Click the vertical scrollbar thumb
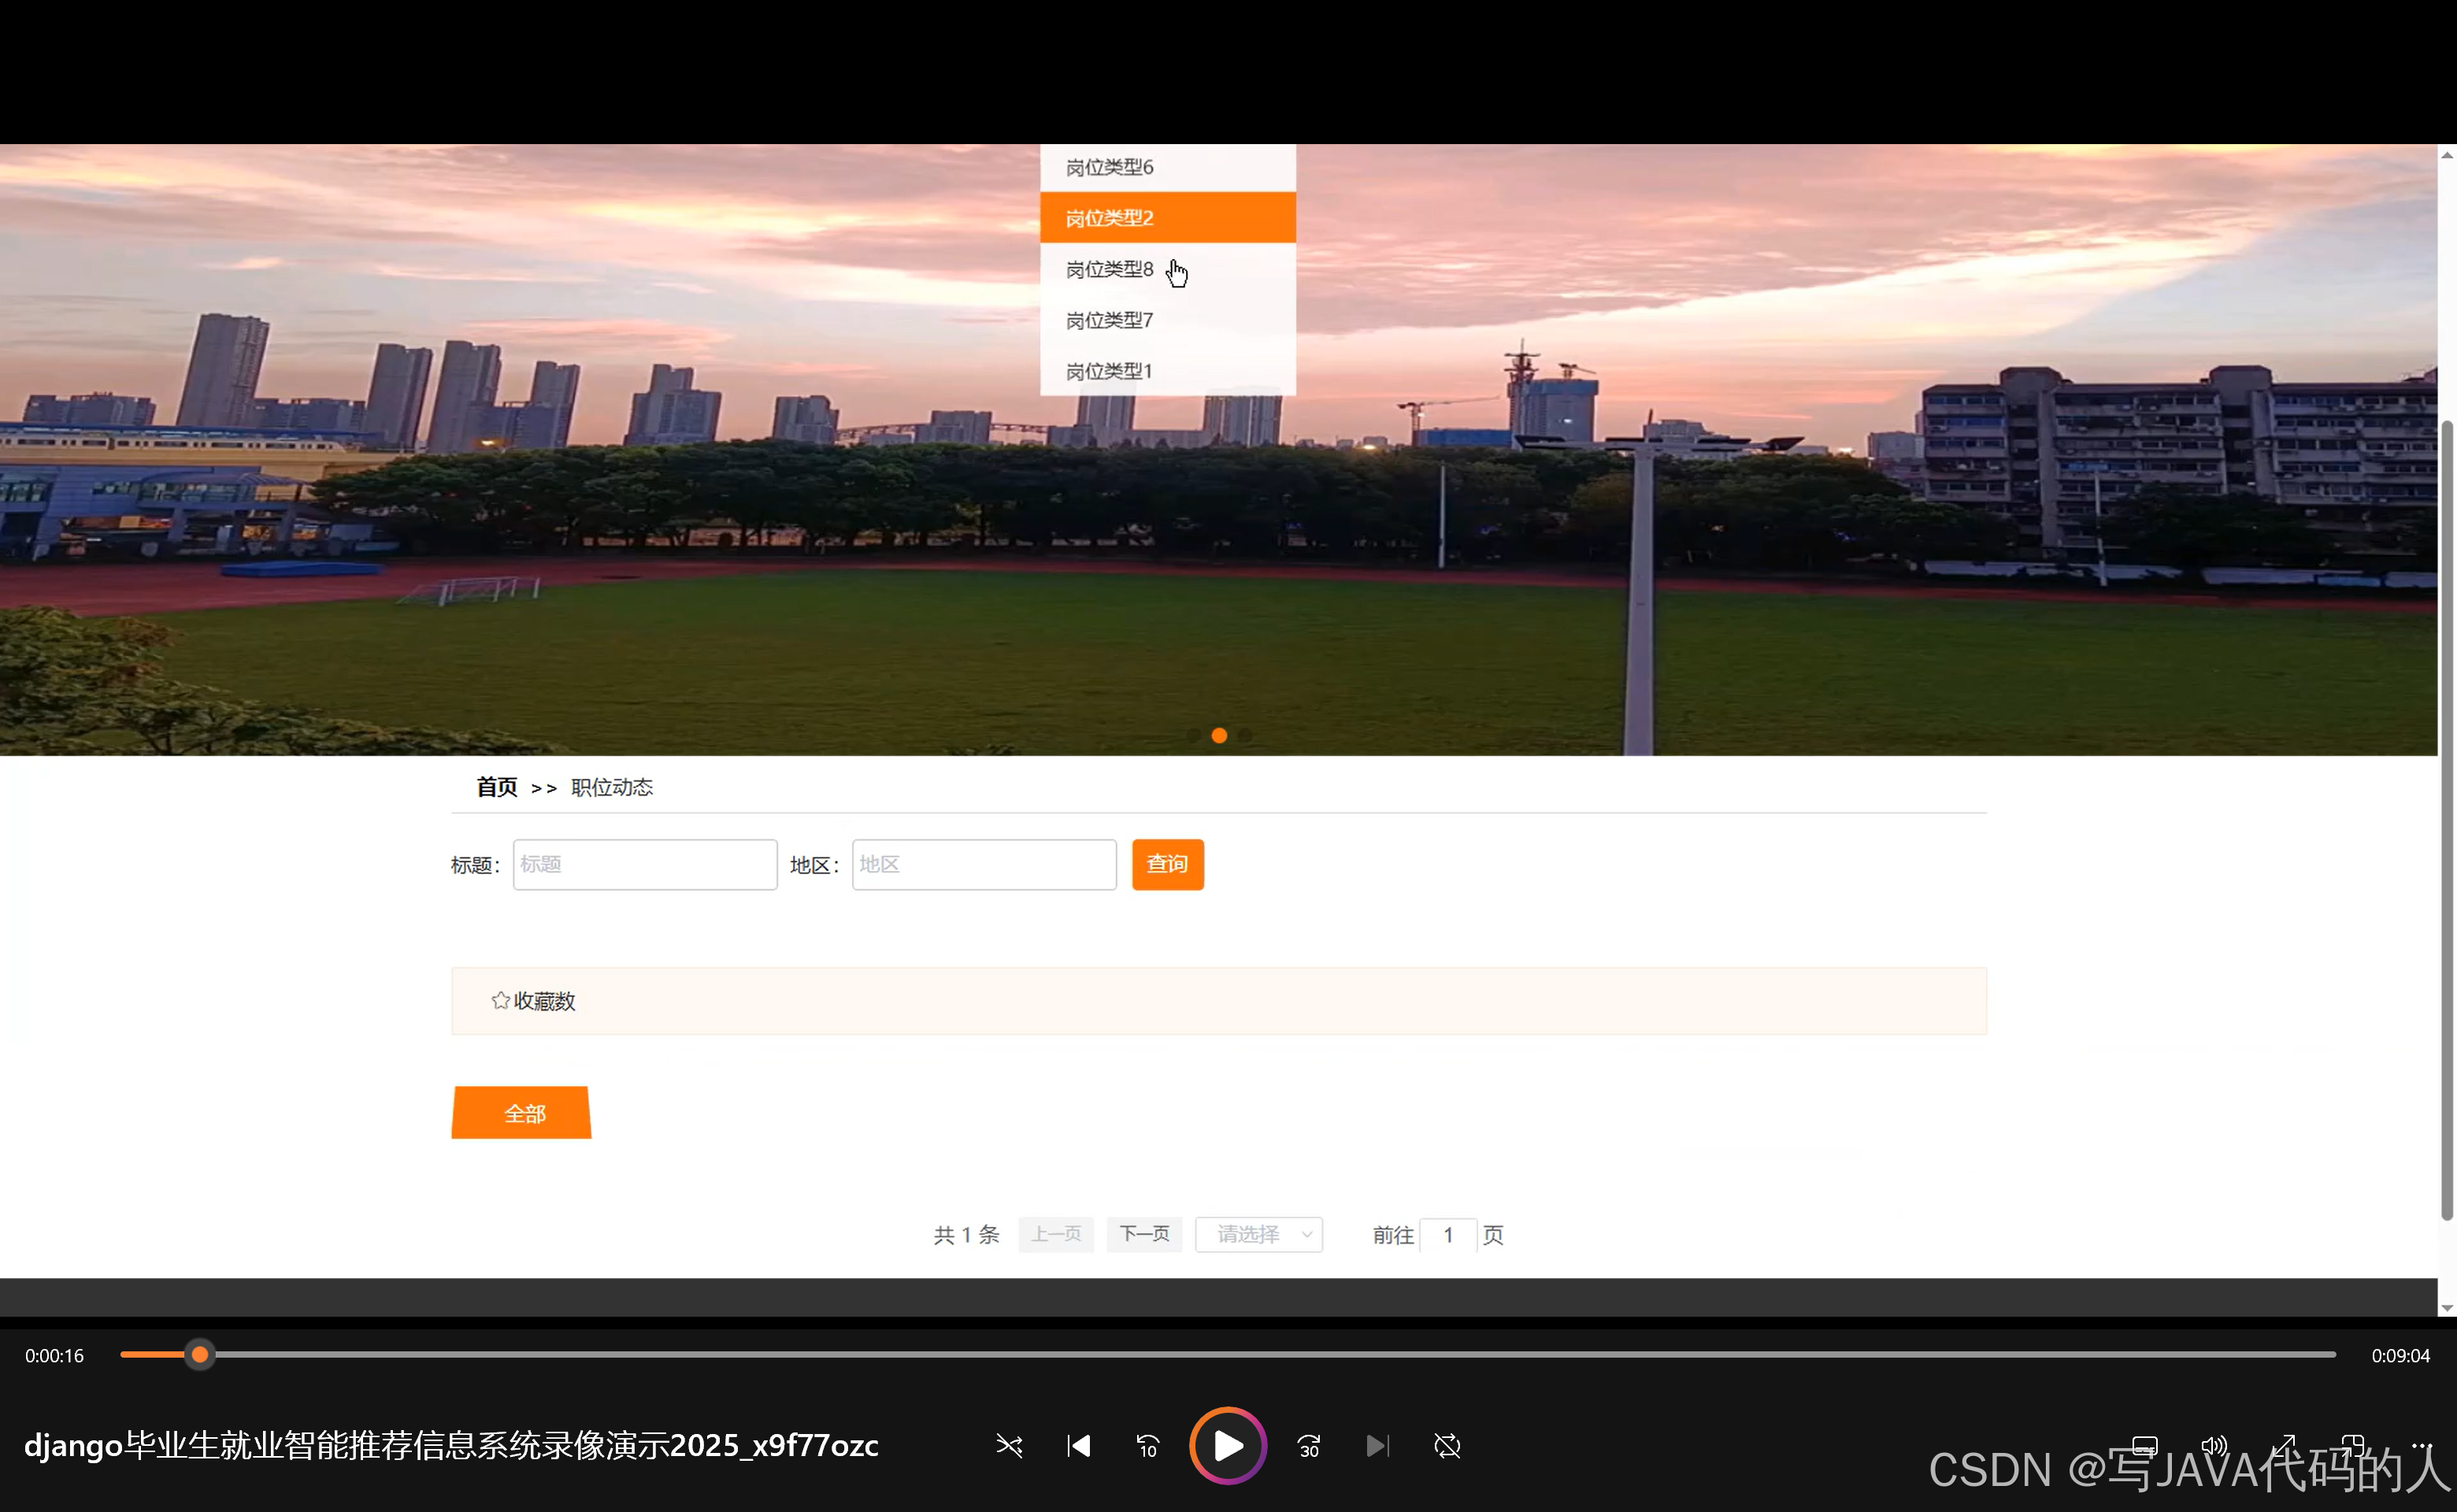Screen dimensions: 2457x1512 (x=2447, y=820)
